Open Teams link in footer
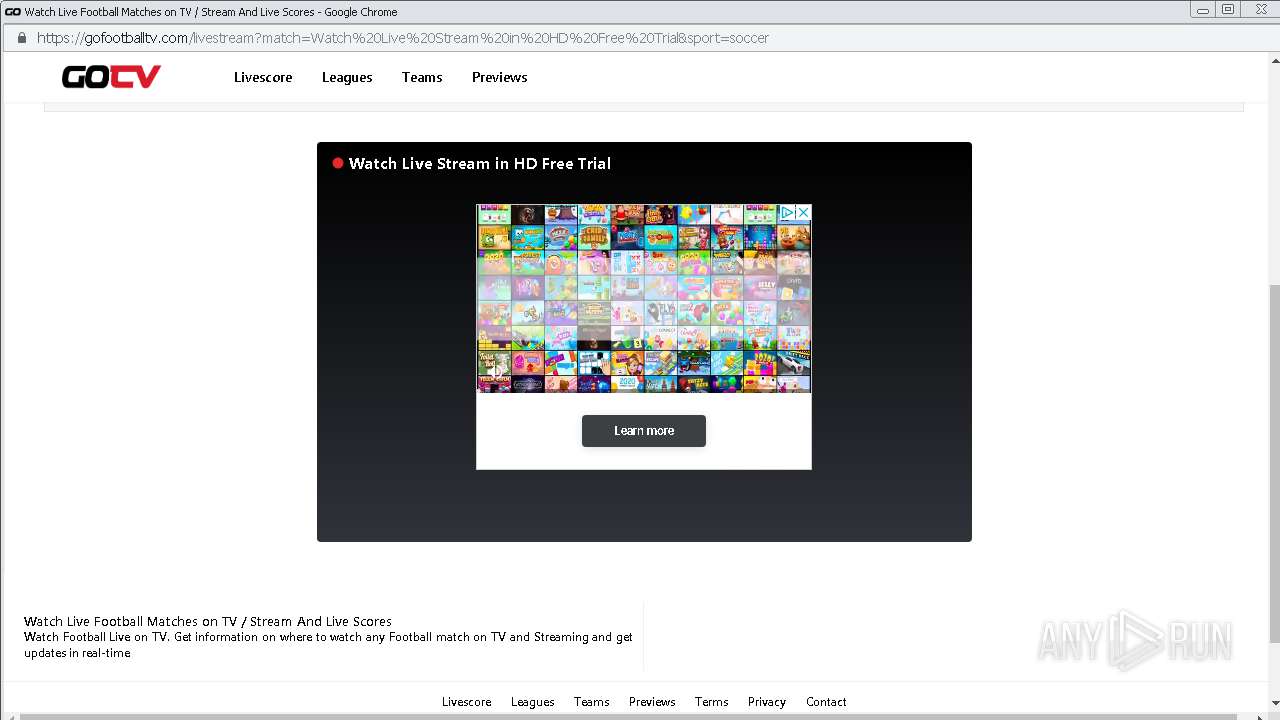The width and height of the screenshot is (1280, 720). (x=592, y=702)
